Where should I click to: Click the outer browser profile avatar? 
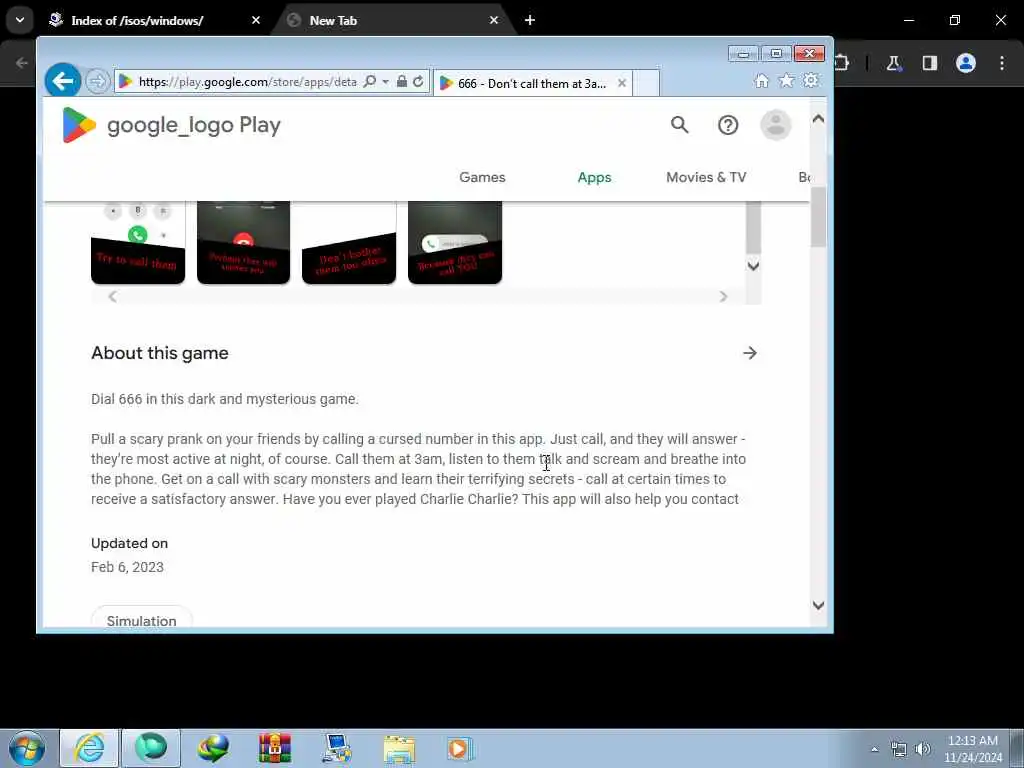point(966,63)
